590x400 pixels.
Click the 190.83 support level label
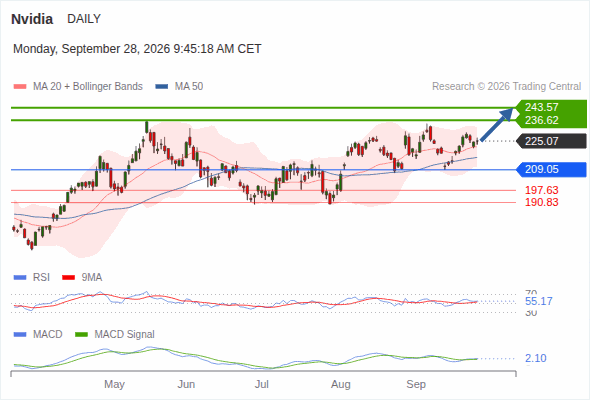pos(541,202)
